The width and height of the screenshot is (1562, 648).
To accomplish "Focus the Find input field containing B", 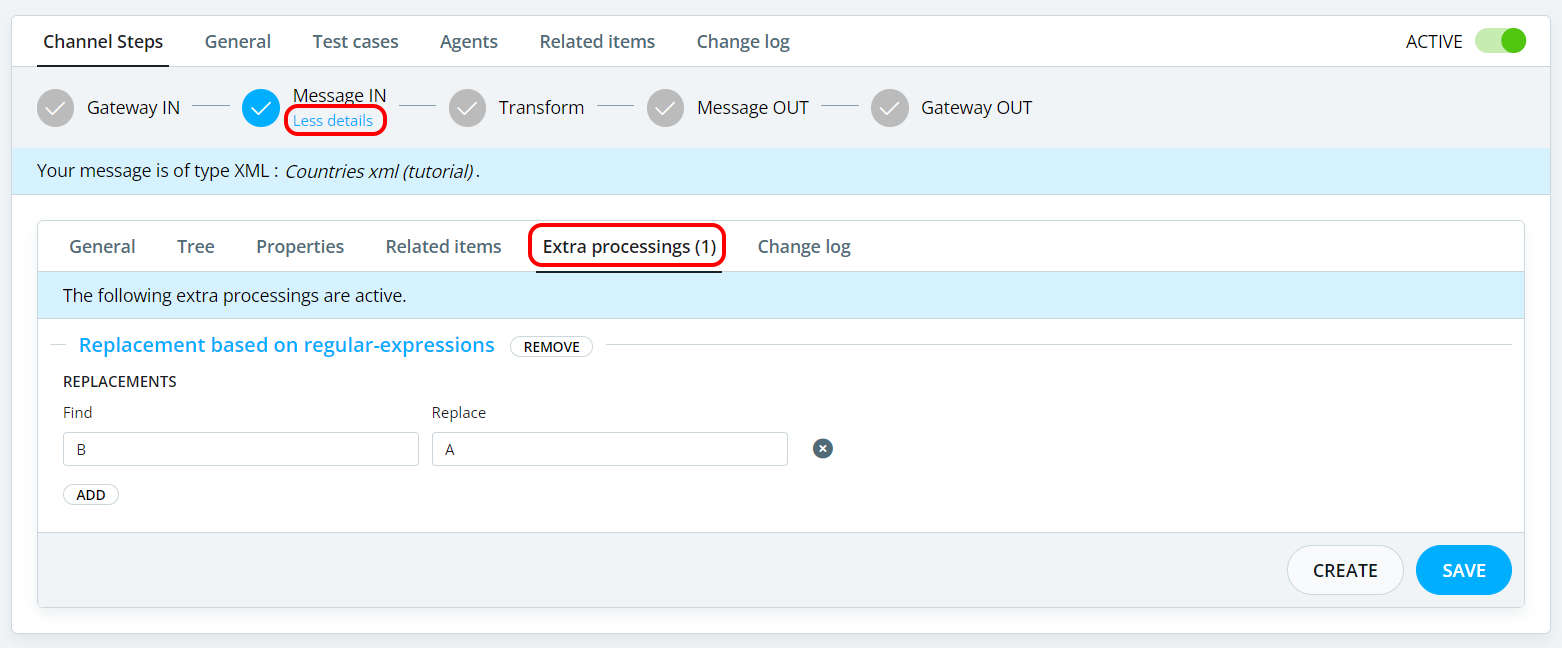I will 241,449.
